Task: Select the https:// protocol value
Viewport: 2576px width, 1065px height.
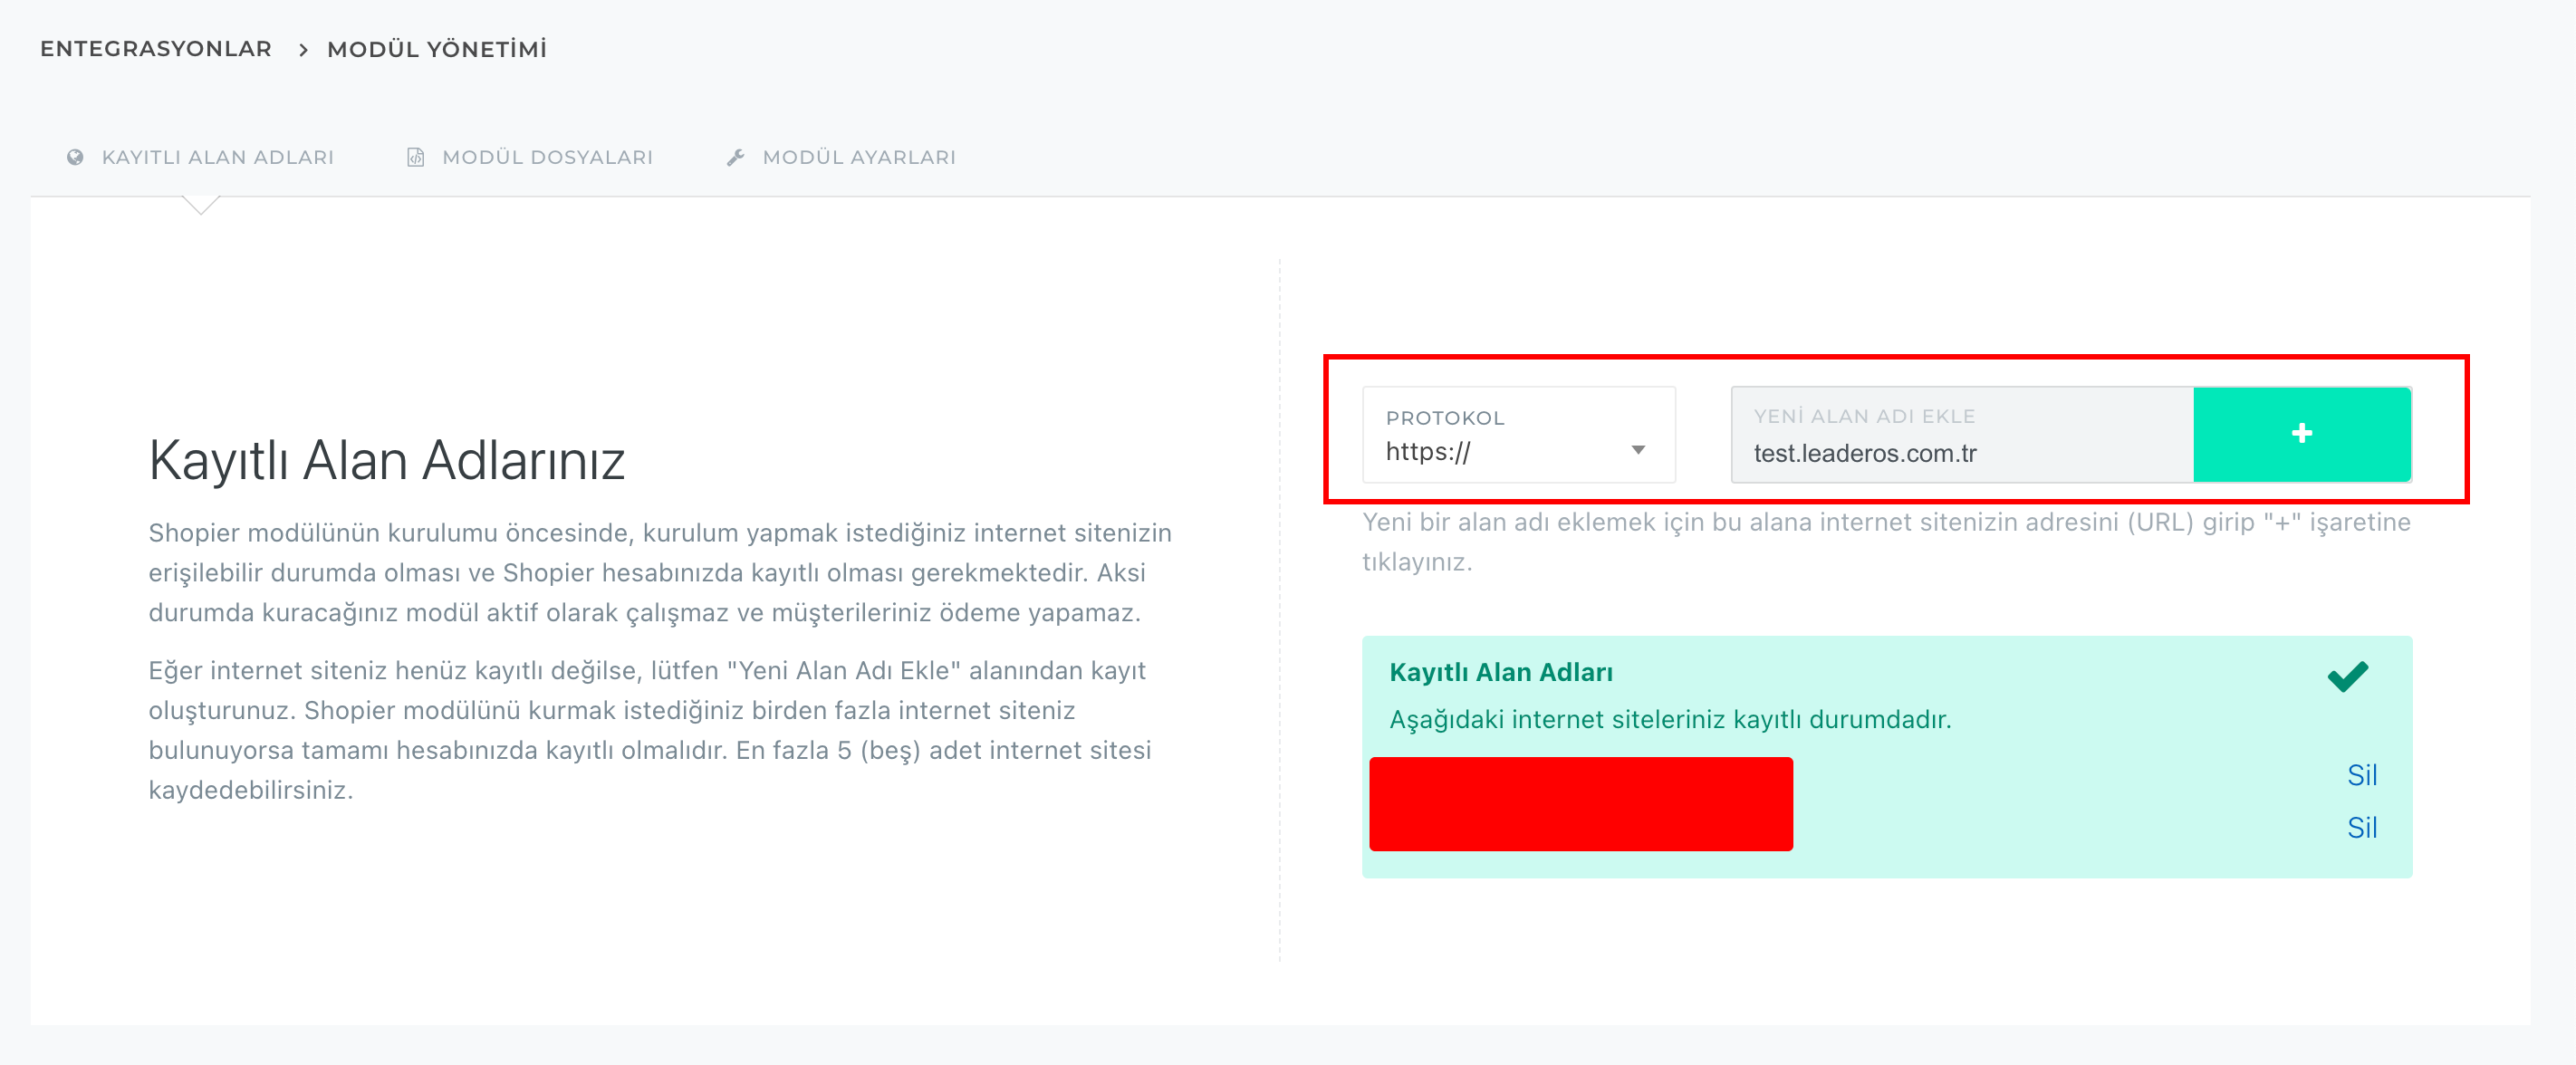Action: click(1428, 452)
